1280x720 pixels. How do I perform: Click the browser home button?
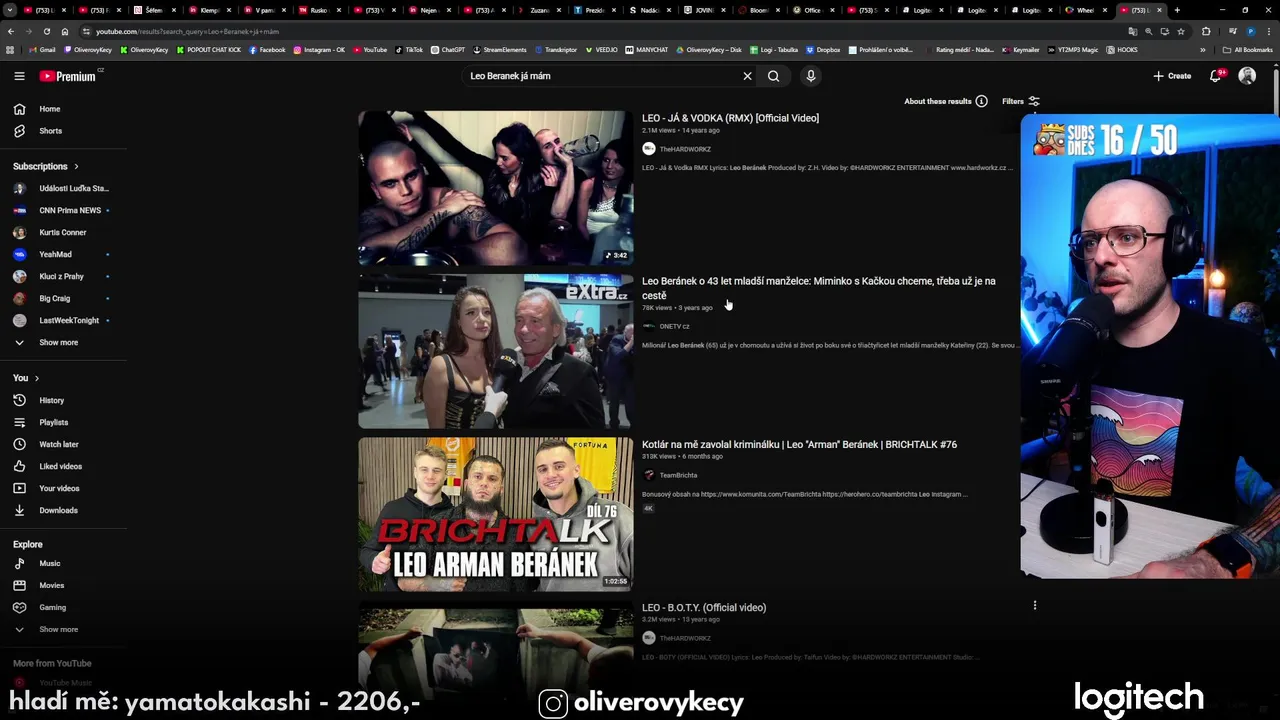pyautogui.click(x=65, y=31)
